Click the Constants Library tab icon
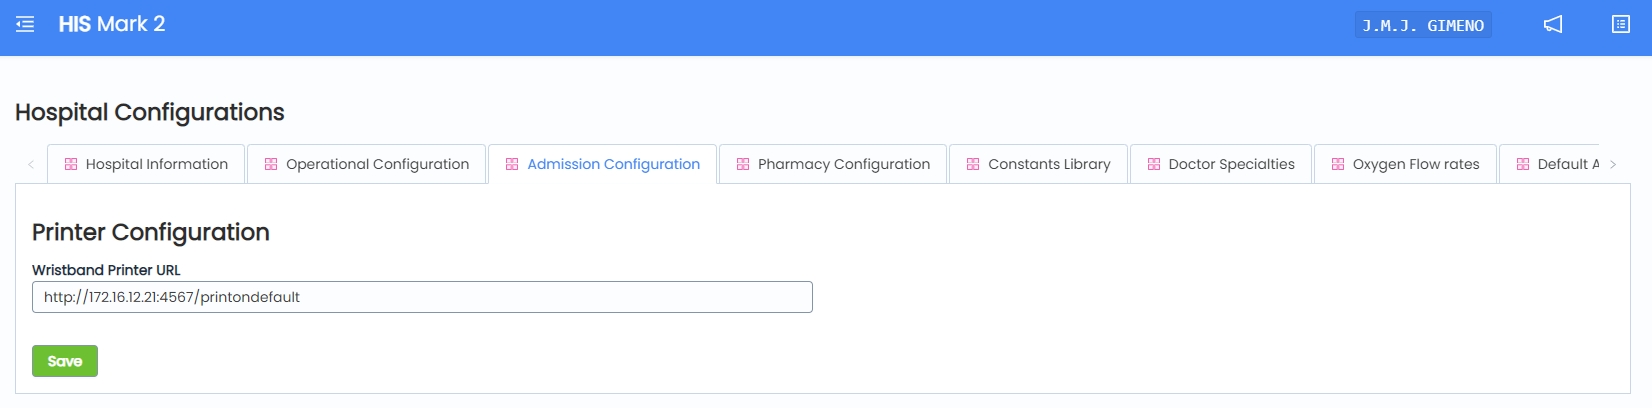Image resolution: width=1652 pixels, height=408 pixels. click(973, 164)
